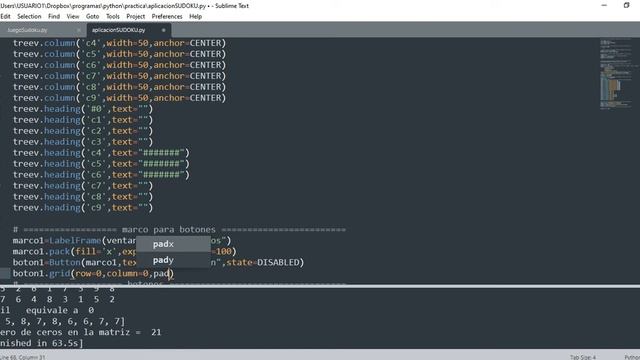Open the Selection menu
This screenshot has width=640, height=360.
coord(29,16)
